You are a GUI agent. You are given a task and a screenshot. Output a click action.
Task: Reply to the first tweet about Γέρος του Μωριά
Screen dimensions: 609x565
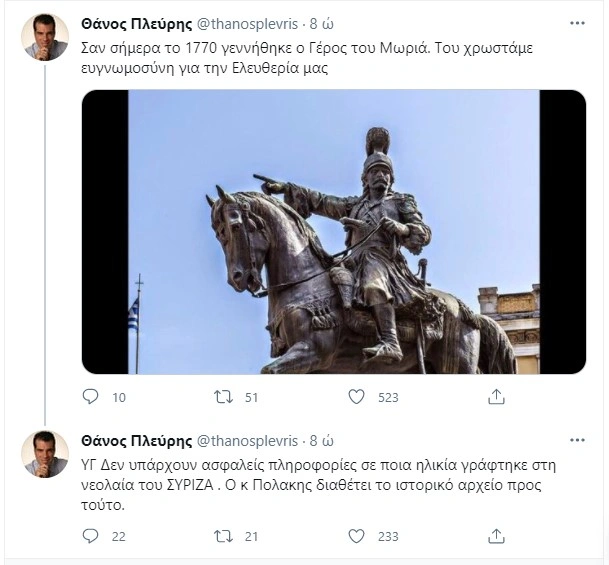(91, 397)
